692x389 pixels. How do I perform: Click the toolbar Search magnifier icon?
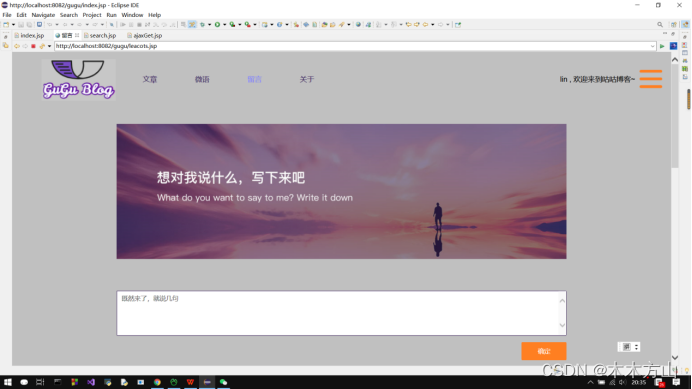[660, 25]
